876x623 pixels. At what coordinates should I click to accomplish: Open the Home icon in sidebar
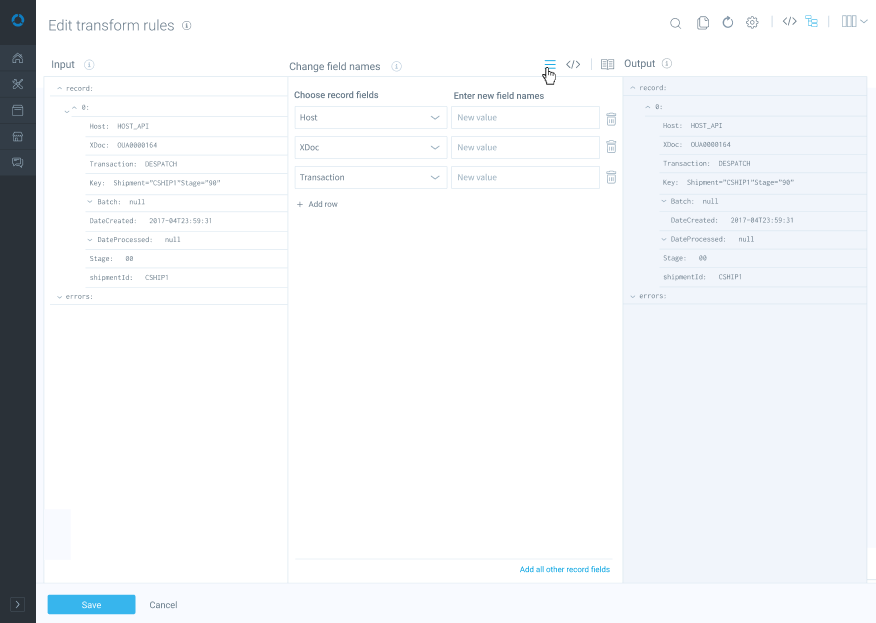[17, 58]
